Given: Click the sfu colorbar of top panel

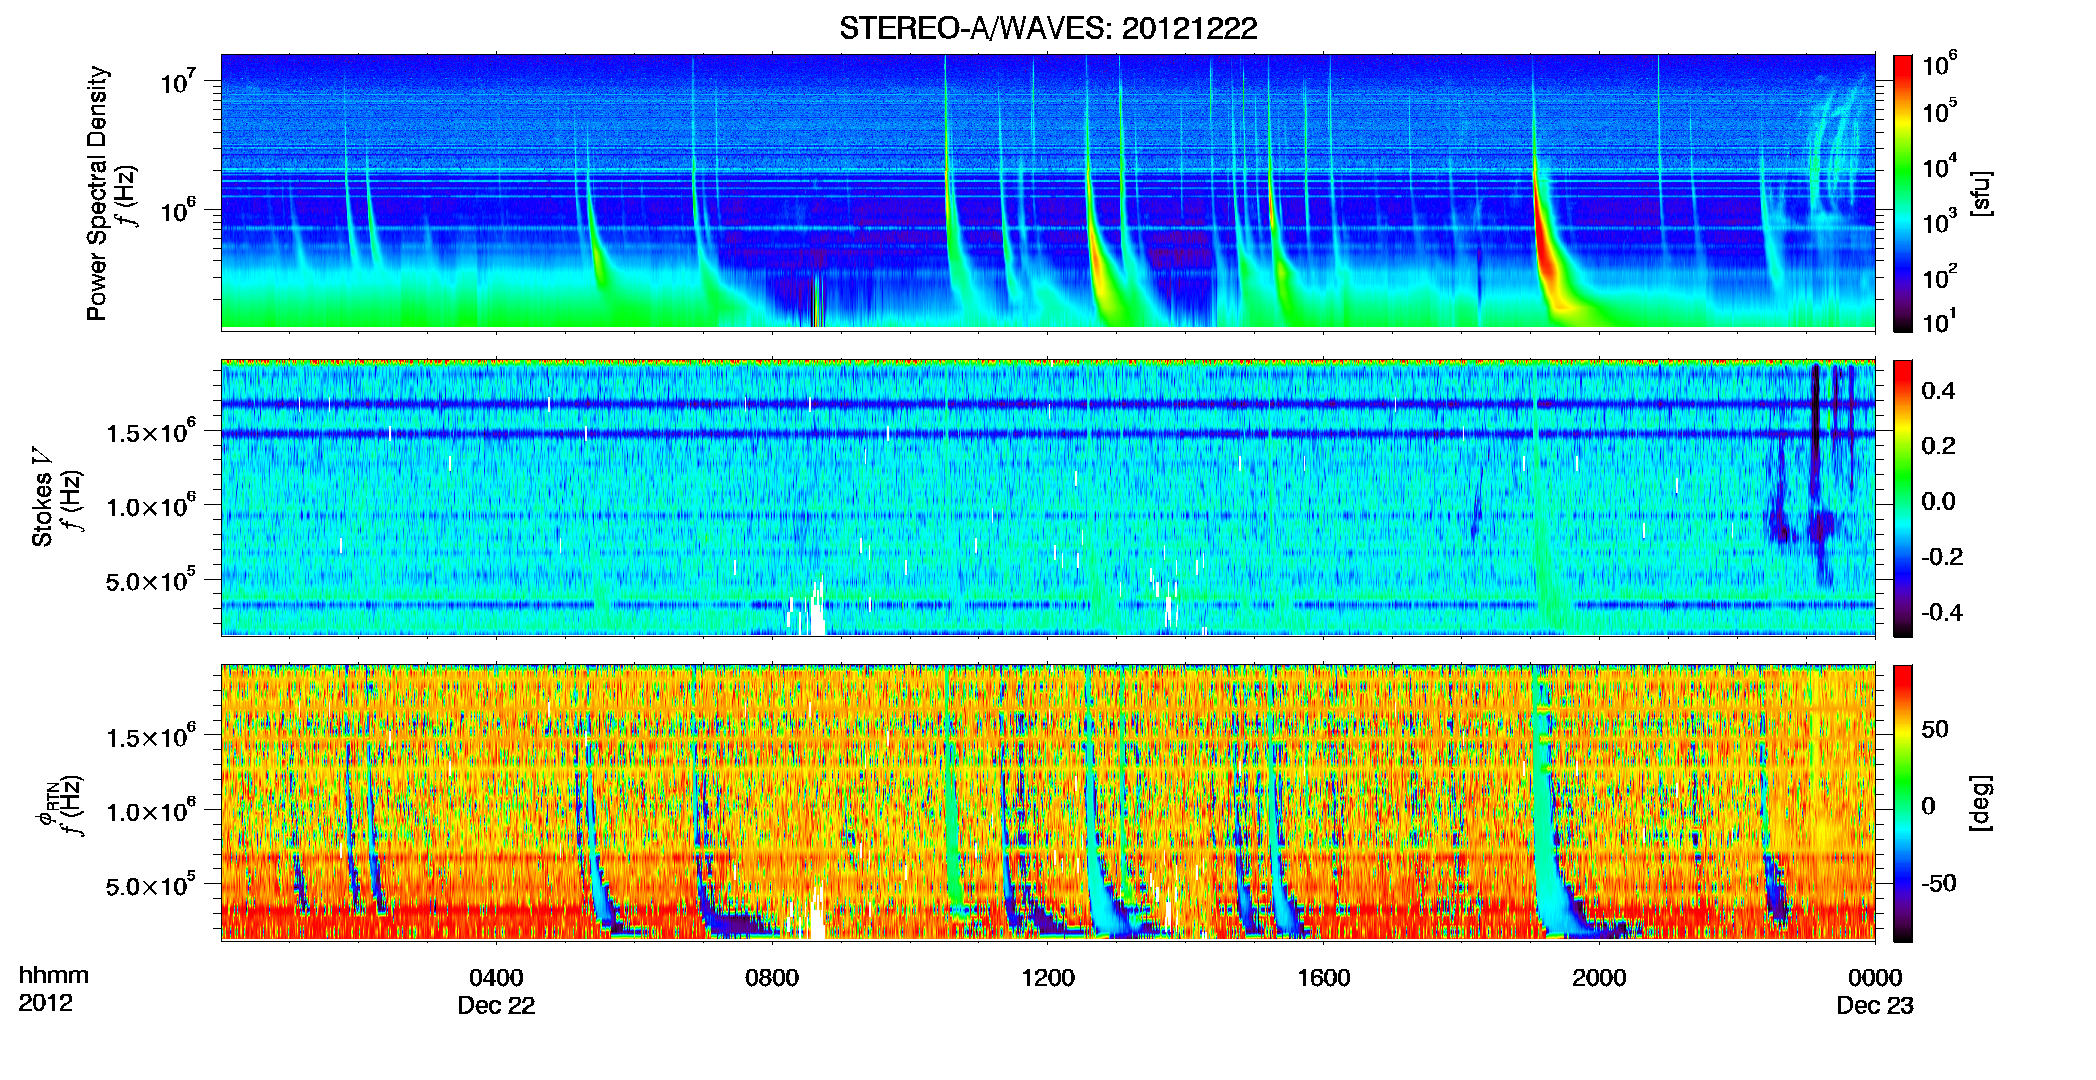Looking at the screenshot, I should tap(1903, 193).
